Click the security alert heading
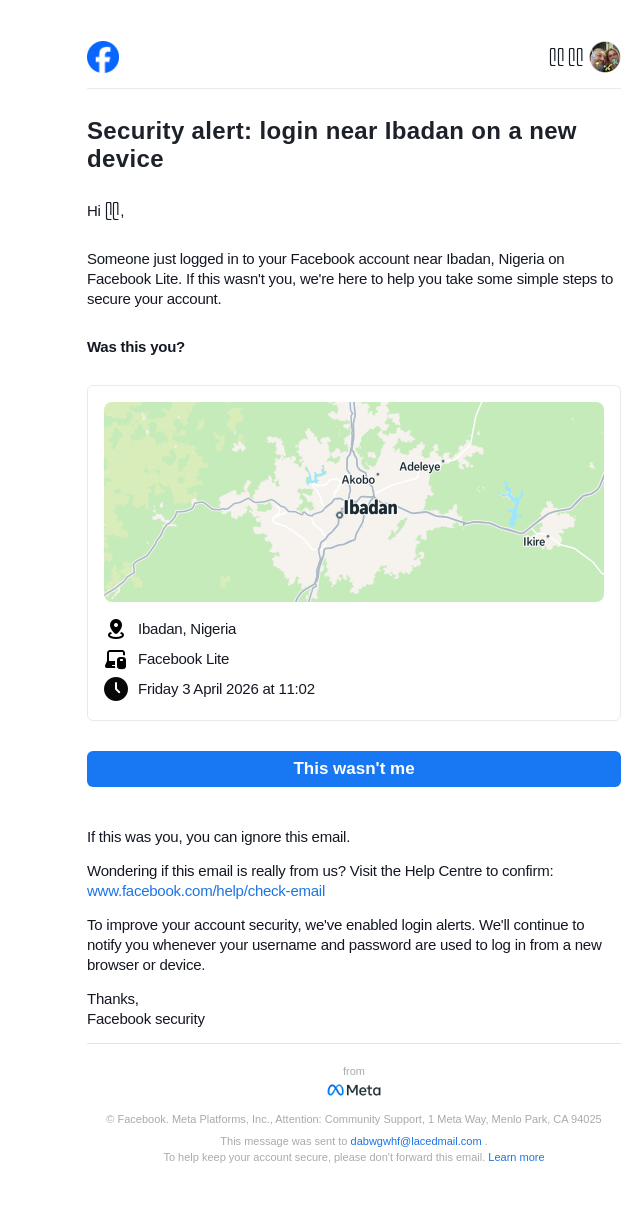Viewport: 624px width, 1213px height. pos(332,145)
